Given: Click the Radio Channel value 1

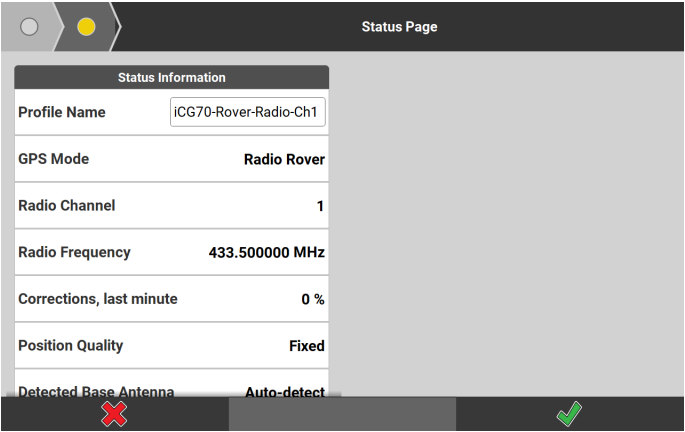Looking at the screenshot, I should pos(320,206).
